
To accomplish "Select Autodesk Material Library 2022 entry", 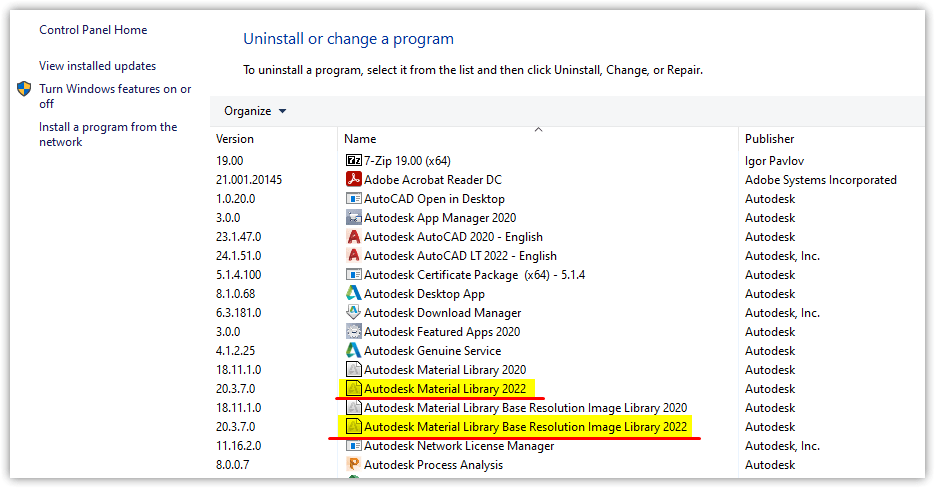I will click(x=445, y=389).
